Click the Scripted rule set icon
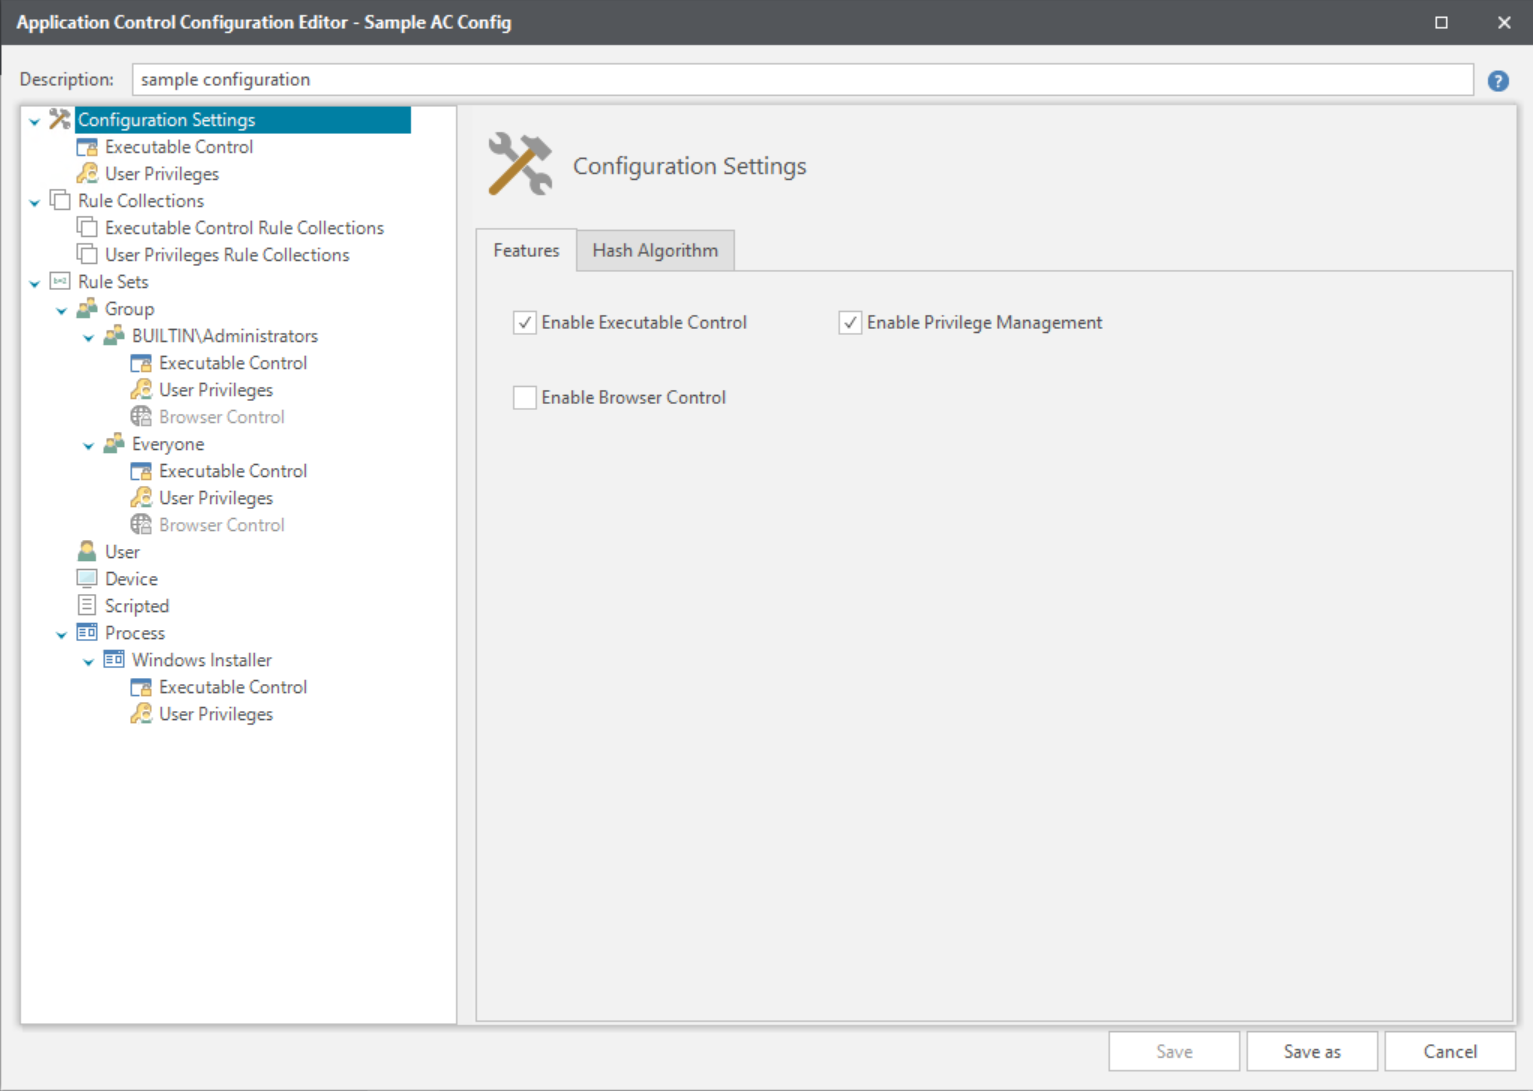1533x1091 pixels. tap(87, 606)
